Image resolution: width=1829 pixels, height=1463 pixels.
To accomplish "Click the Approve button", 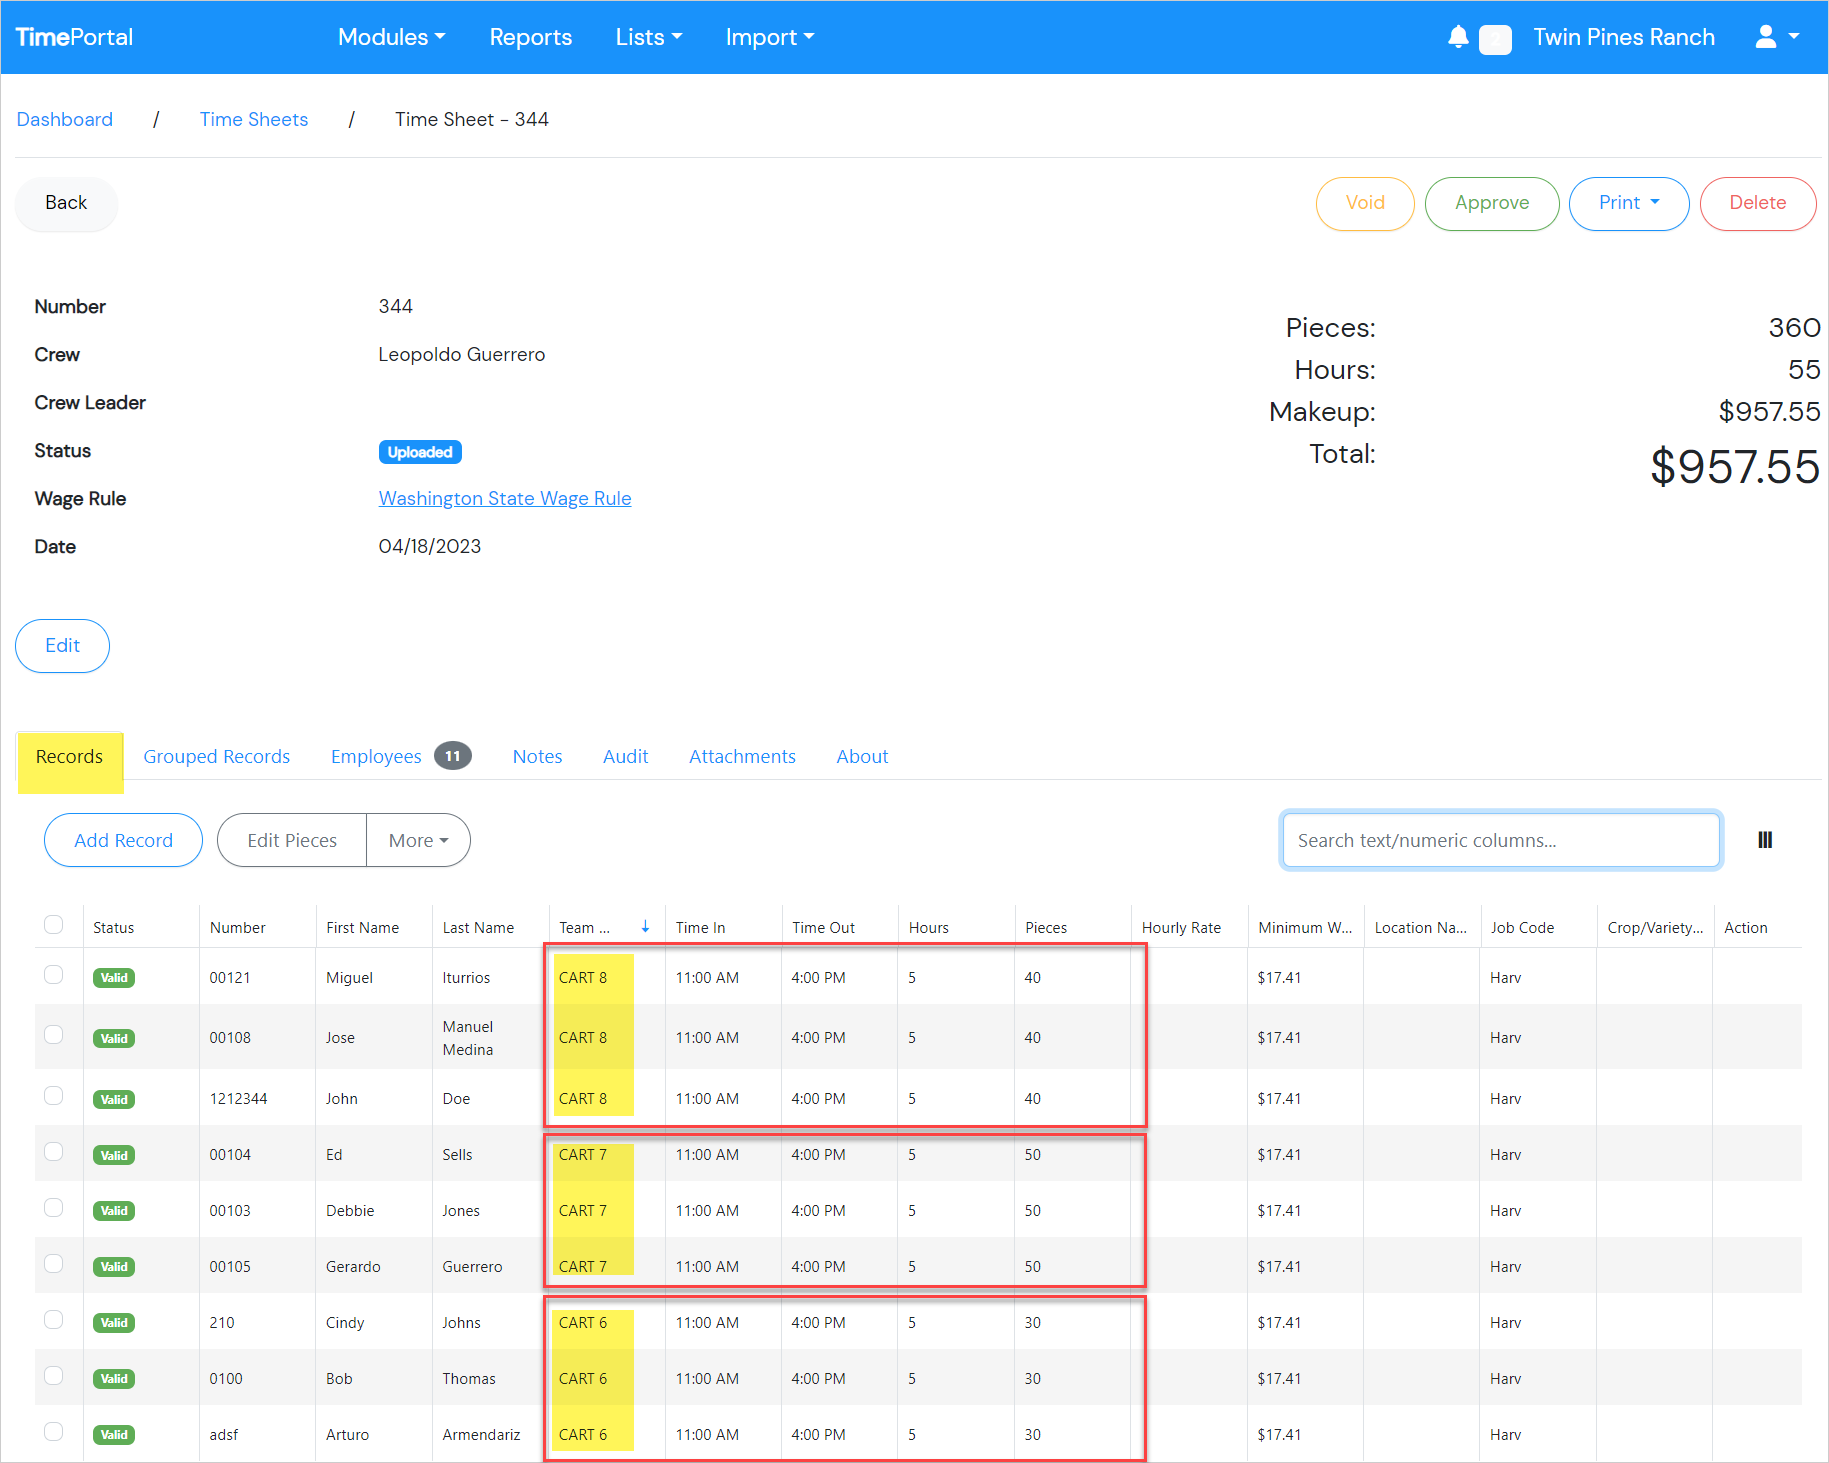I will [1491, 203].
